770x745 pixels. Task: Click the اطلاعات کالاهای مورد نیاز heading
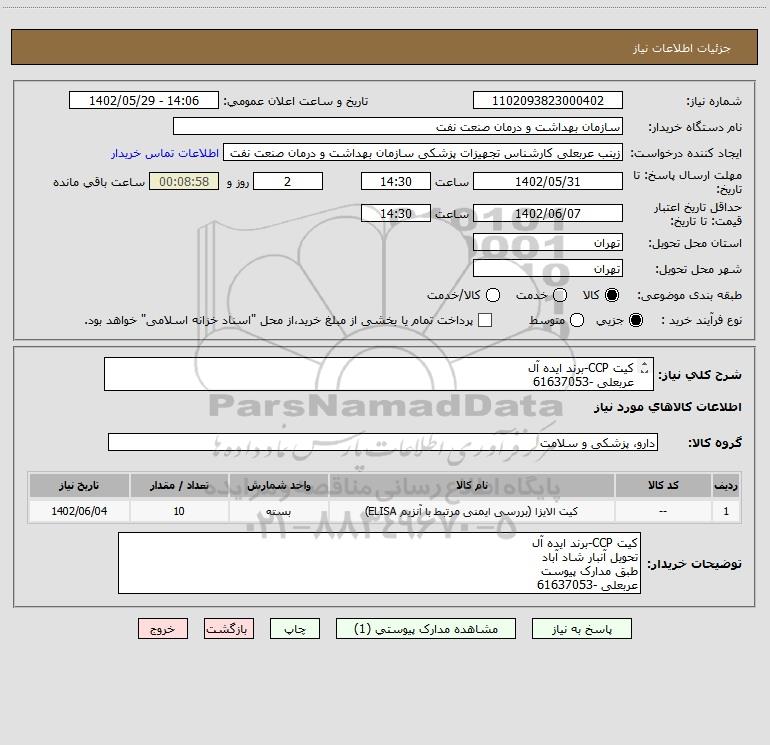coord(668,407)
